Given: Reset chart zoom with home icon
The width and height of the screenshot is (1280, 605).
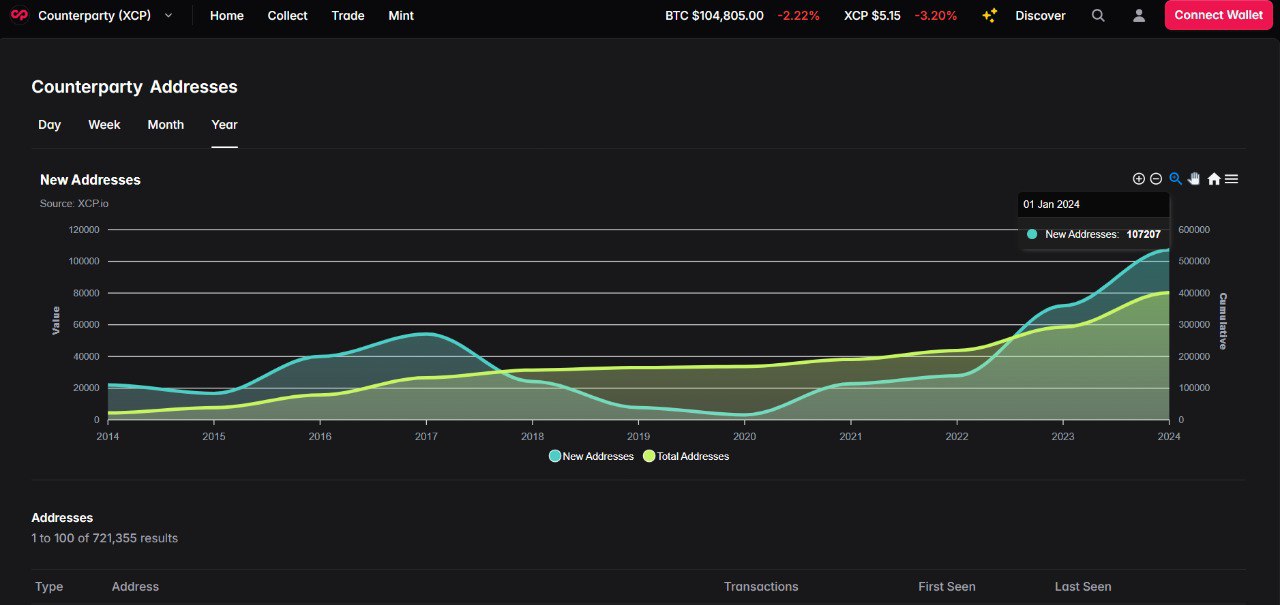Looking at the screenshot, I should coord(1213,179).
